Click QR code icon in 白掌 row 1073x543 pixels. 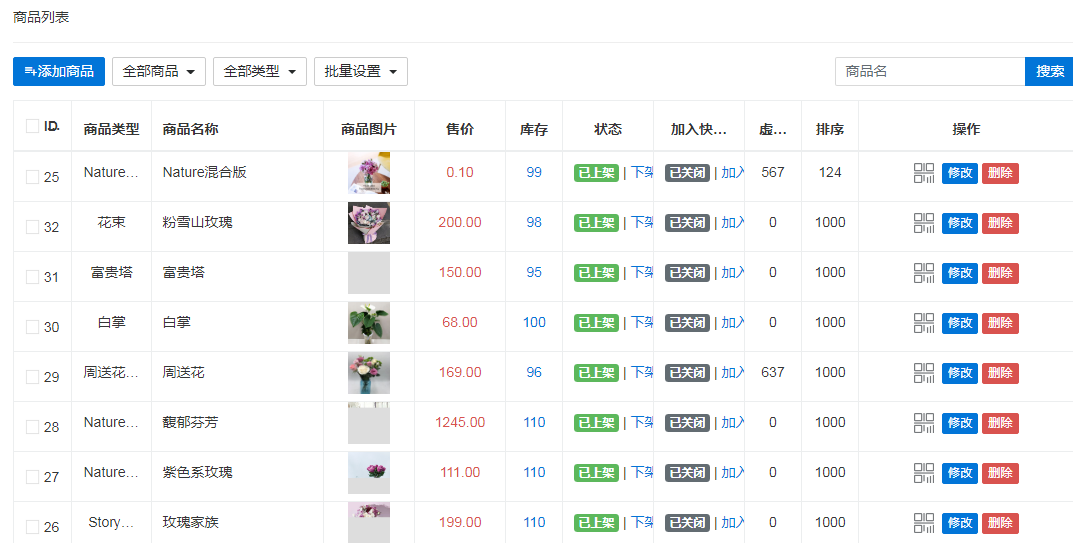(924, 323)
